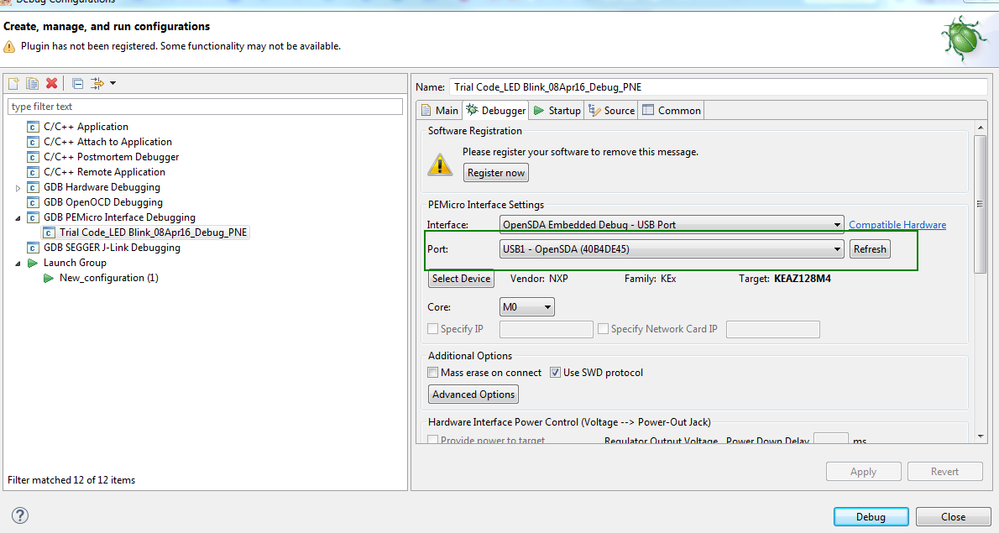Collapse the Launch Group node
The height and width of the screenshot is (533, 999).
(x=18, y=263)
